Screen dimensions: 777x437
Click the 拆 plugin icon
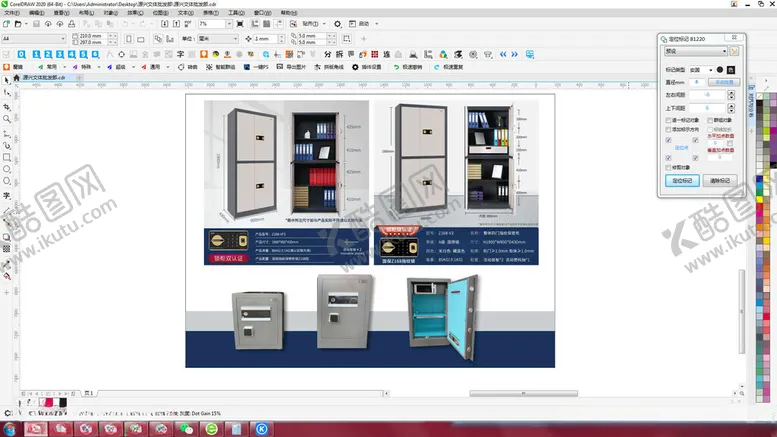point(339,55)
